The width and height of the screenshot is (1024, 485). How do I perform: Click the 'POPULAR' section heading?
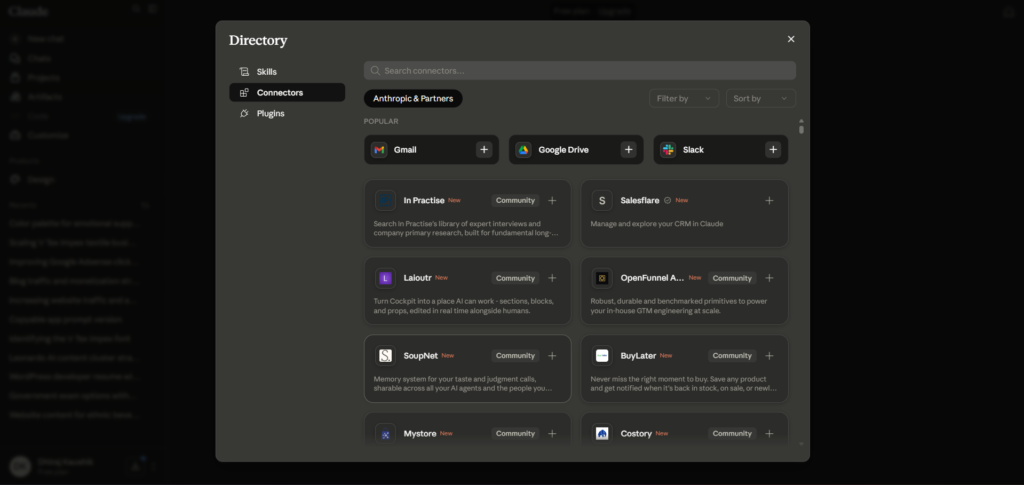point(381,121)
